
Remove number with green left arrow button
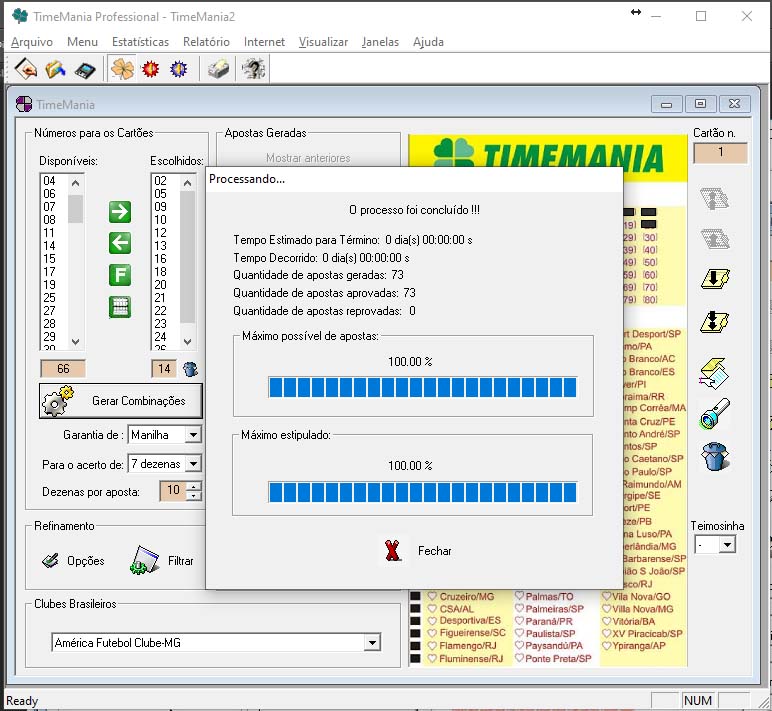pyautogui.click(x=120, y=243)
